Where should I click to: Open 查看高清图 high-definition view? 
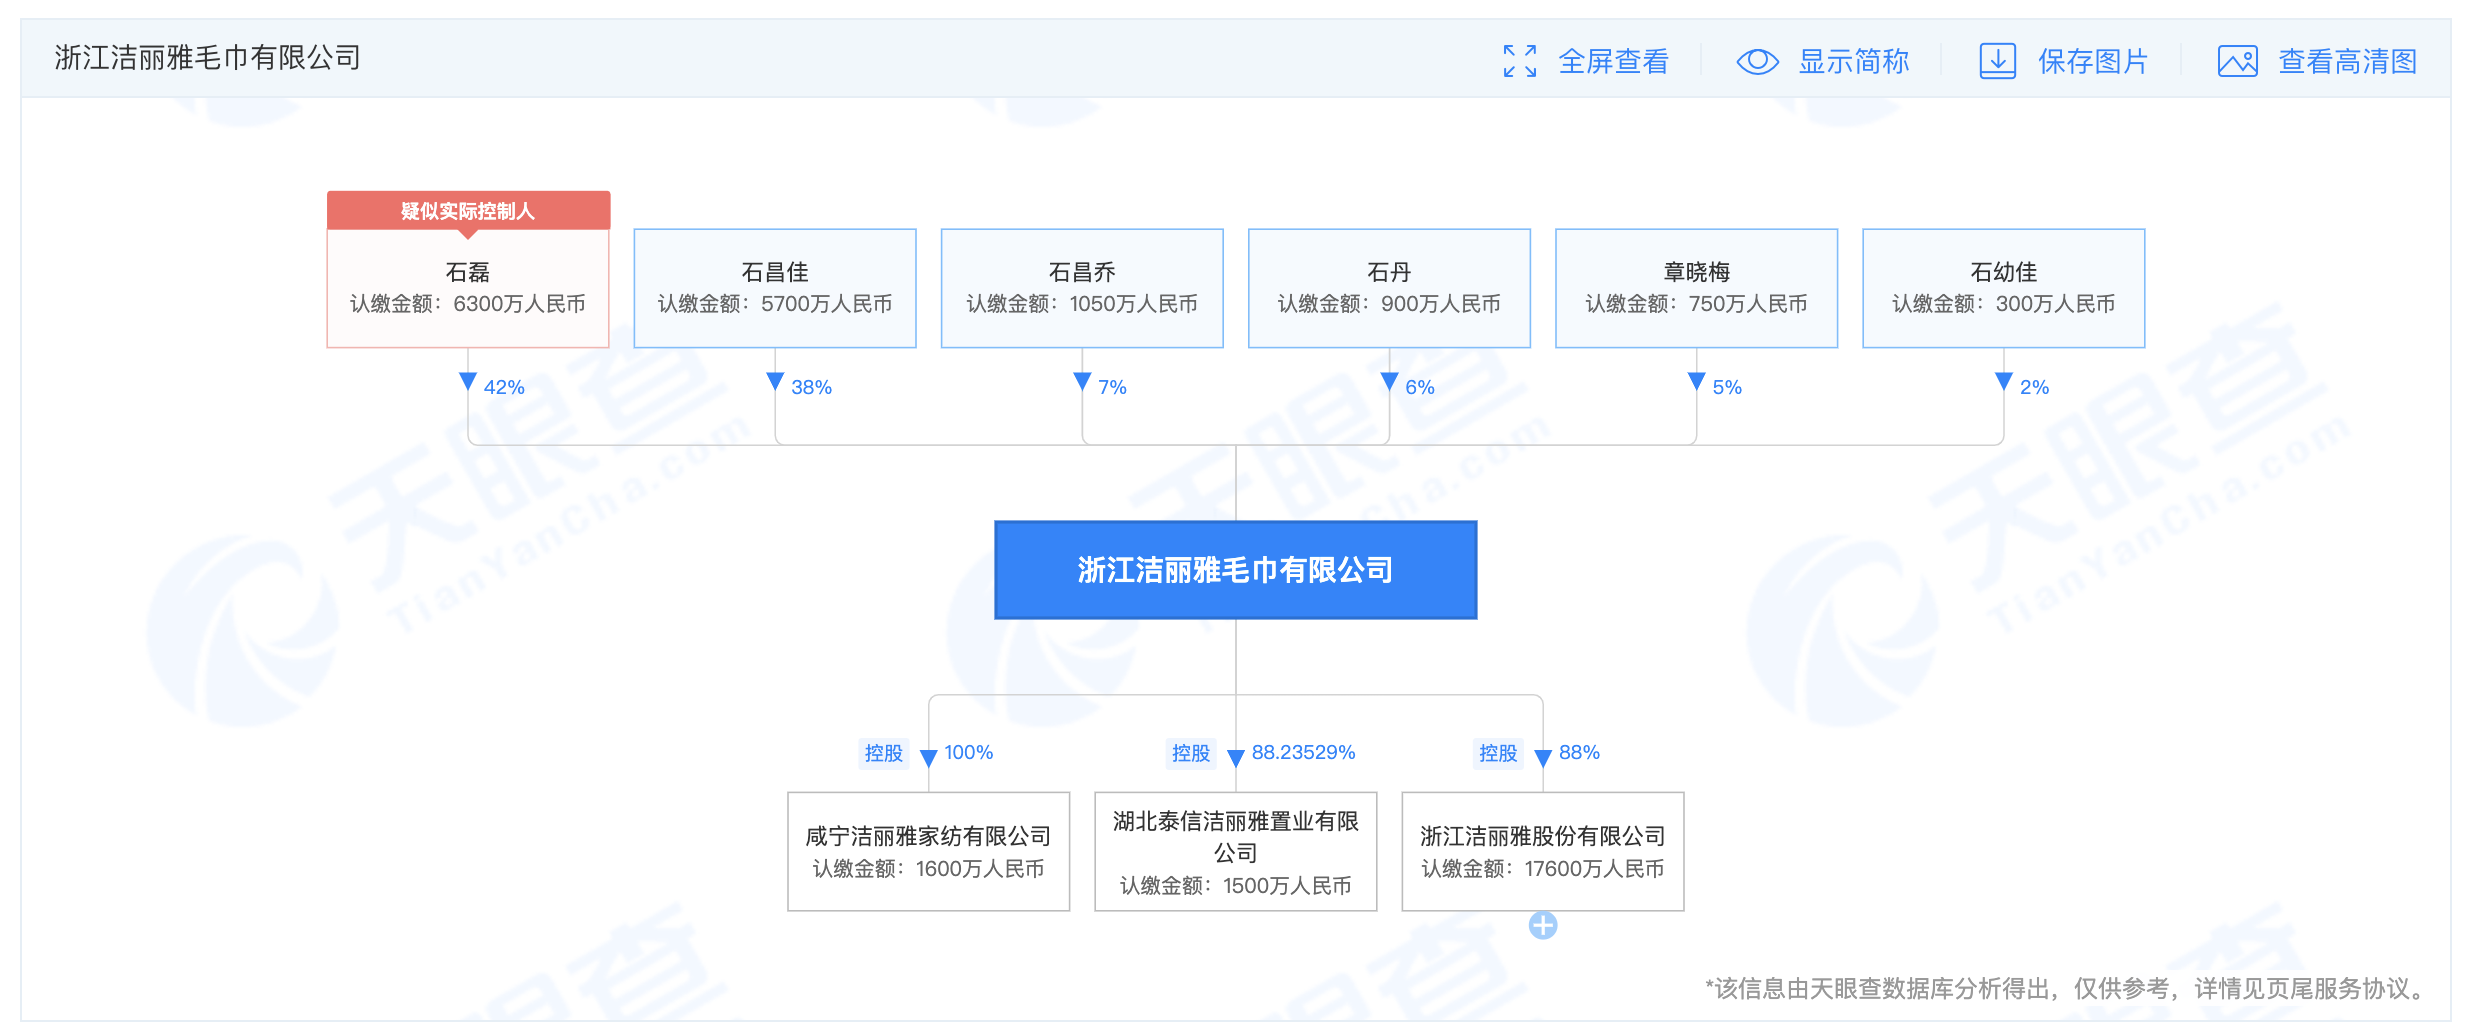click(2347, 61)
